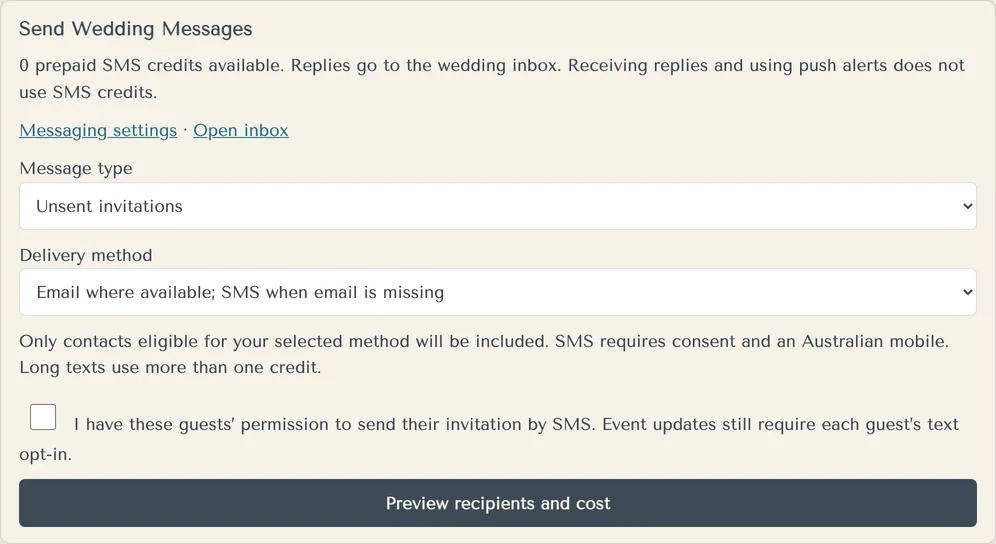Open the Messaging settings link
Viewport: 996px width, 544px height.
98,130
